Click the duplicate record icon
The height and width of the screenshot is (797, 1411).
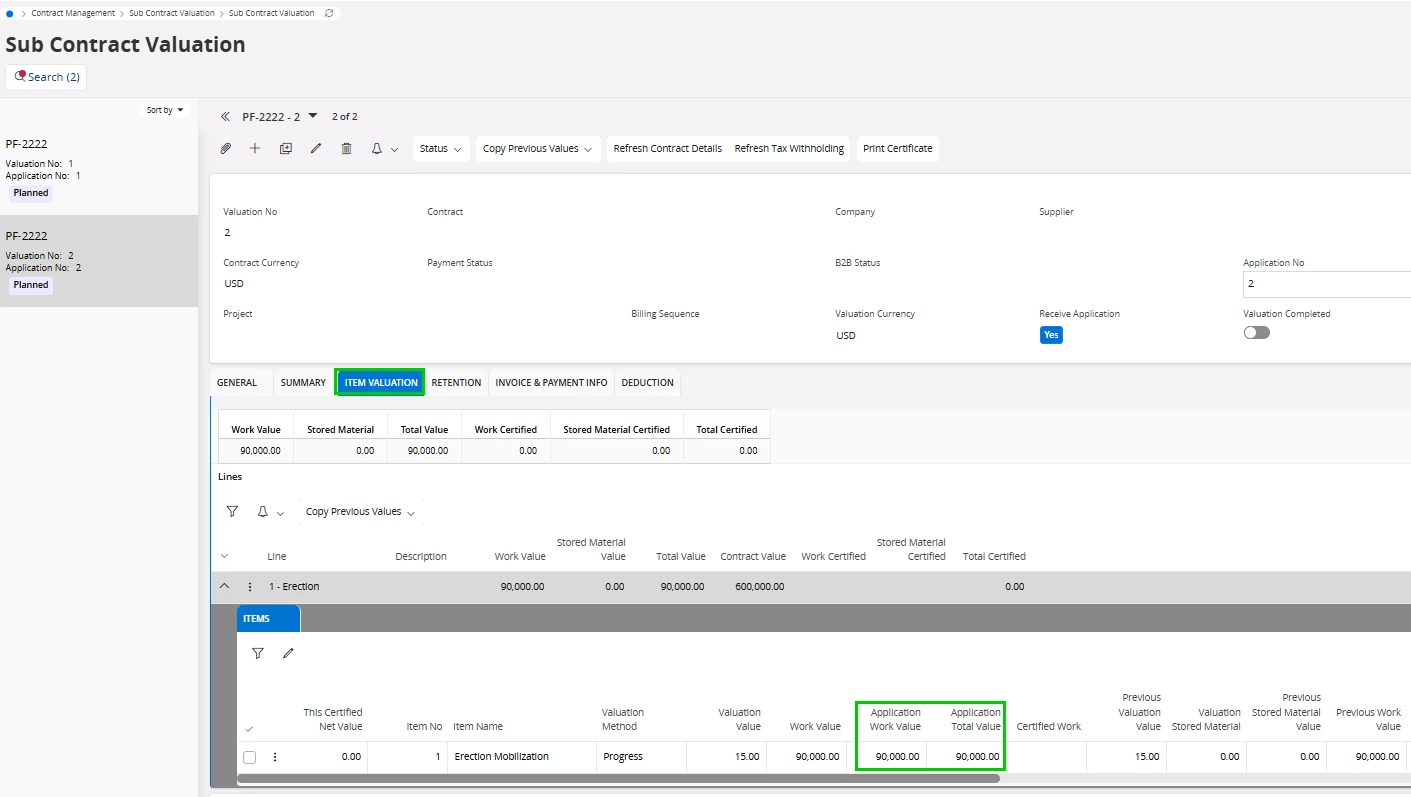point(286,148)
